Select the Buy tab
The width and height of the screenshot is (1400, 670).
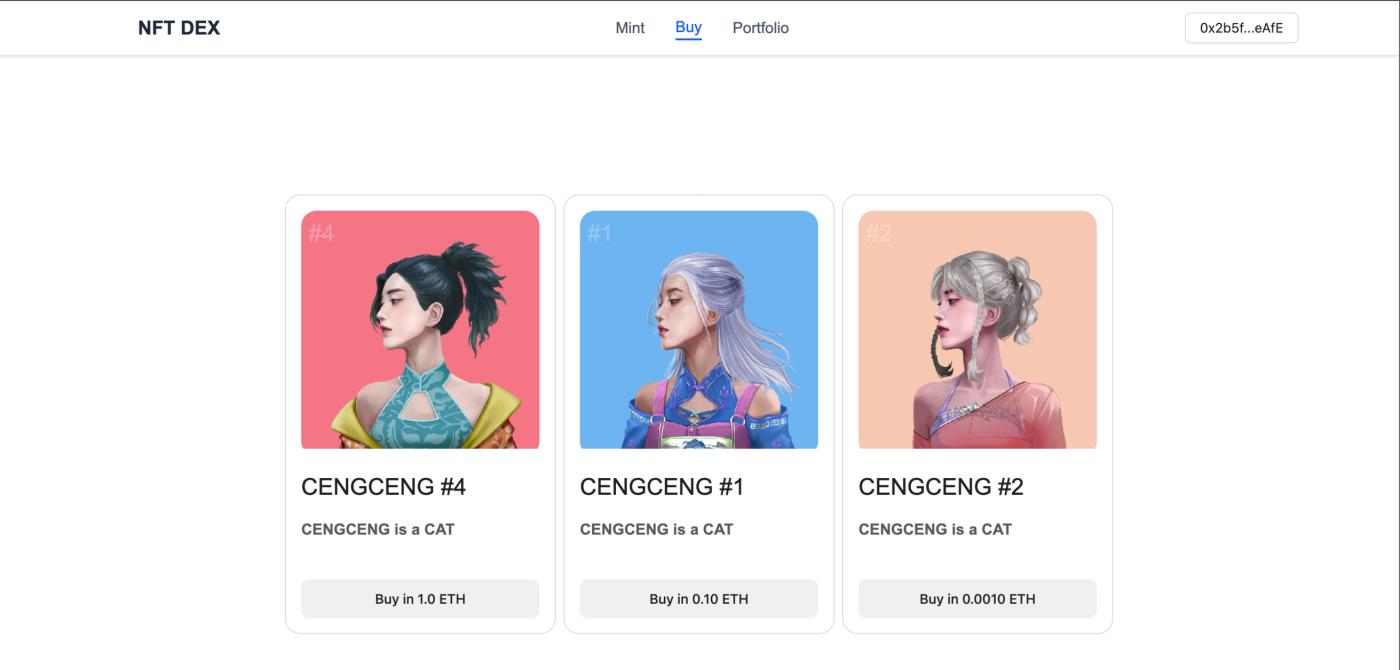coord(688,28)
